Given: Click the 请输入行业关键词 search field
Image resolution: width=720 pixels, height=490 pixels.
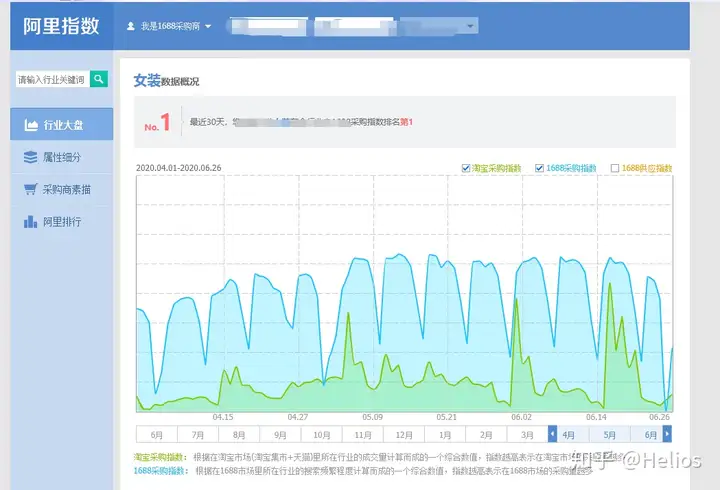Looking at the screenshot, I should [x=53, y=79].
